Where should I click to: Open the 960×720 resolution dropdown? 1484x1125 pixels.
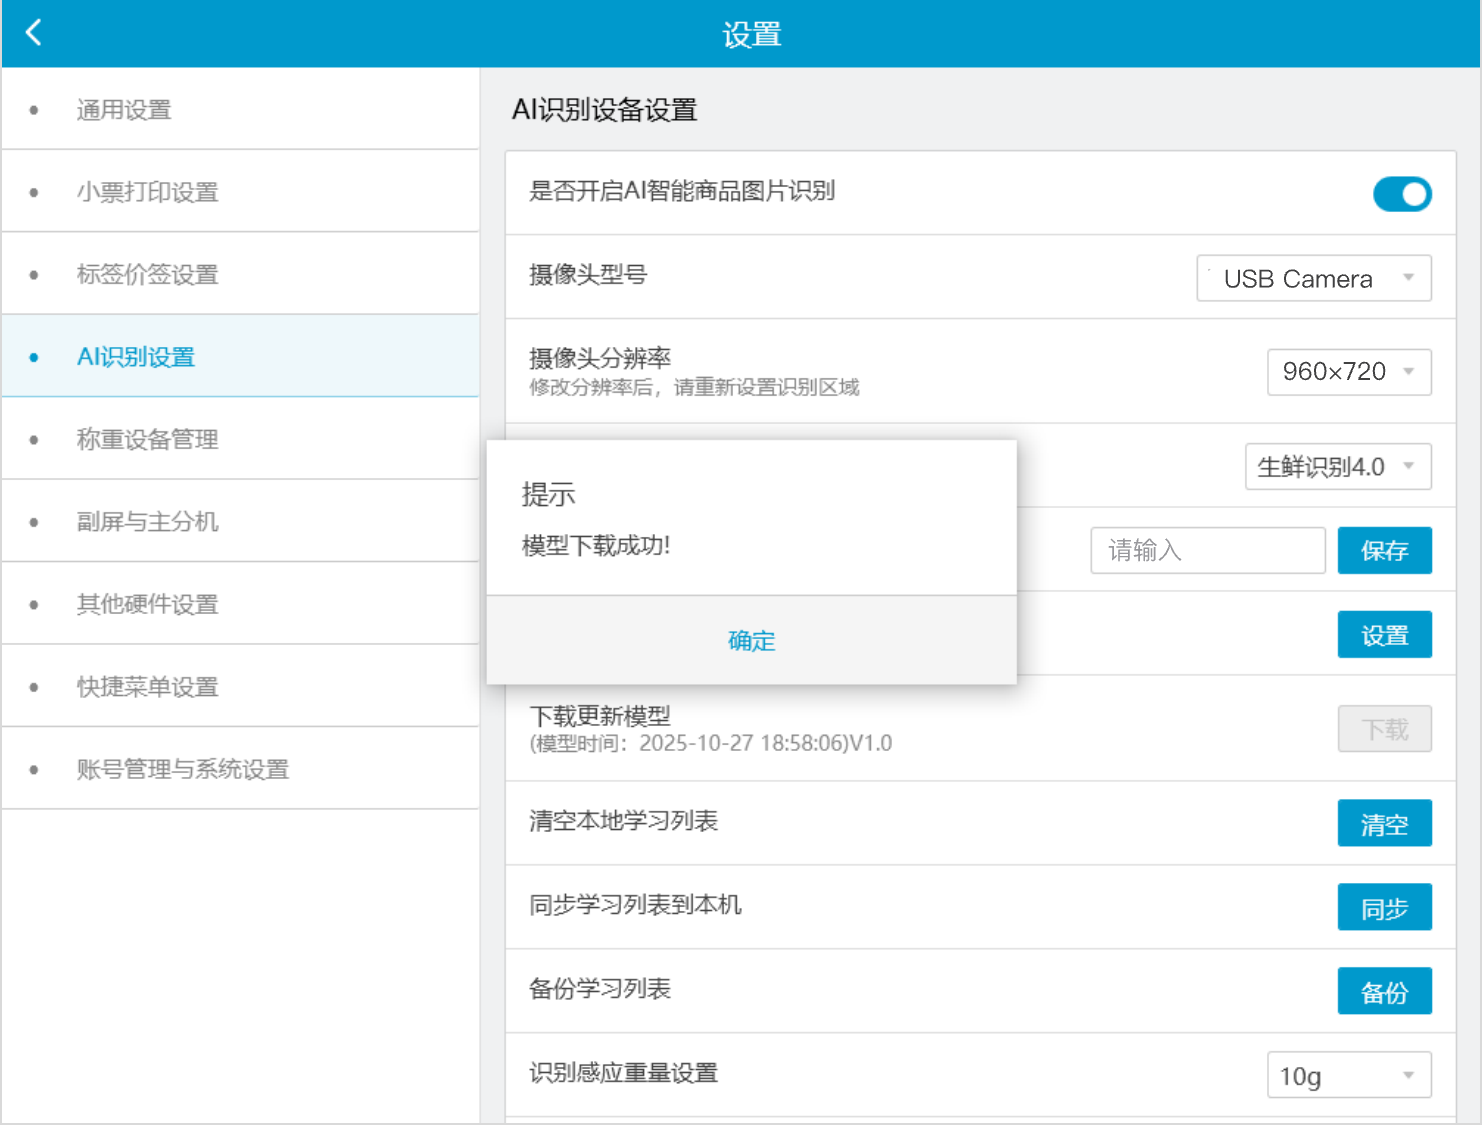point(1349,372)
